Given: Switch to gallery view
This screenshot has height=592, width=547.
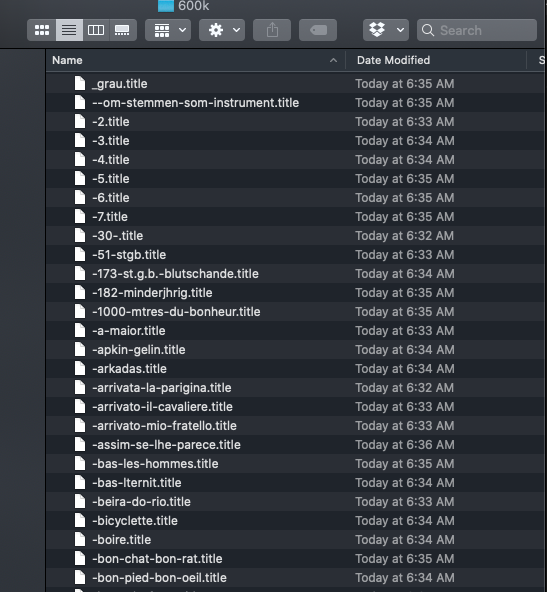Looking at the screenshot, I should tap(122, 30).
